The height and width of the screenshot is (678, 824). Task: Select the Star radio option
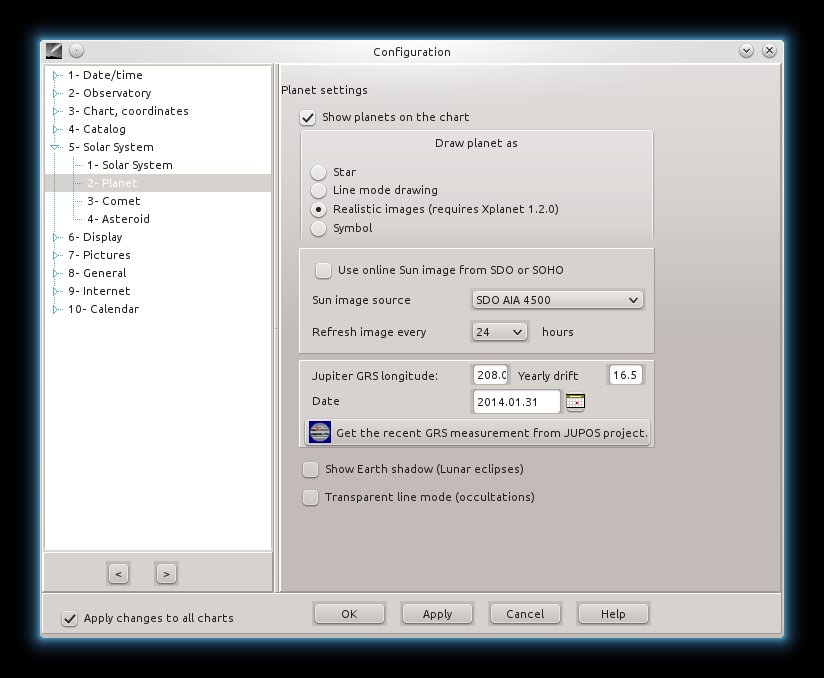tap(318, 172)
